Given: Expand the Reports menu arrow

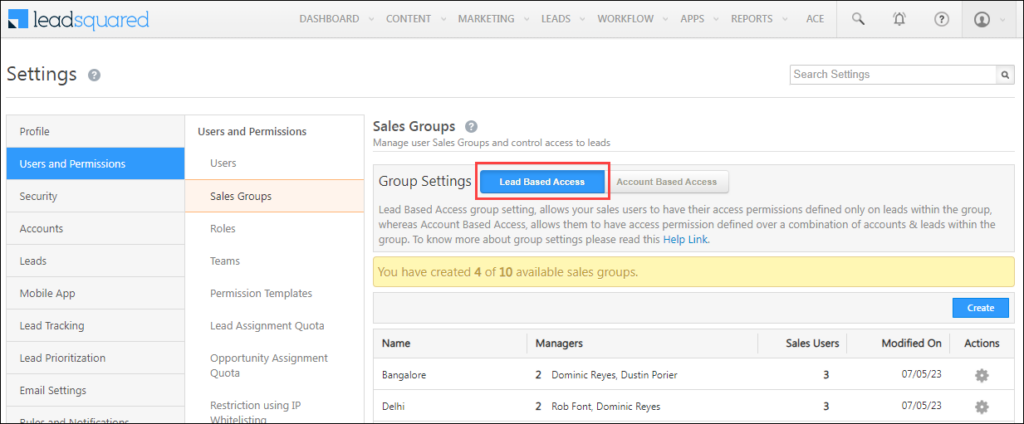Looking at the screenshot, I should tap(784, 20).
